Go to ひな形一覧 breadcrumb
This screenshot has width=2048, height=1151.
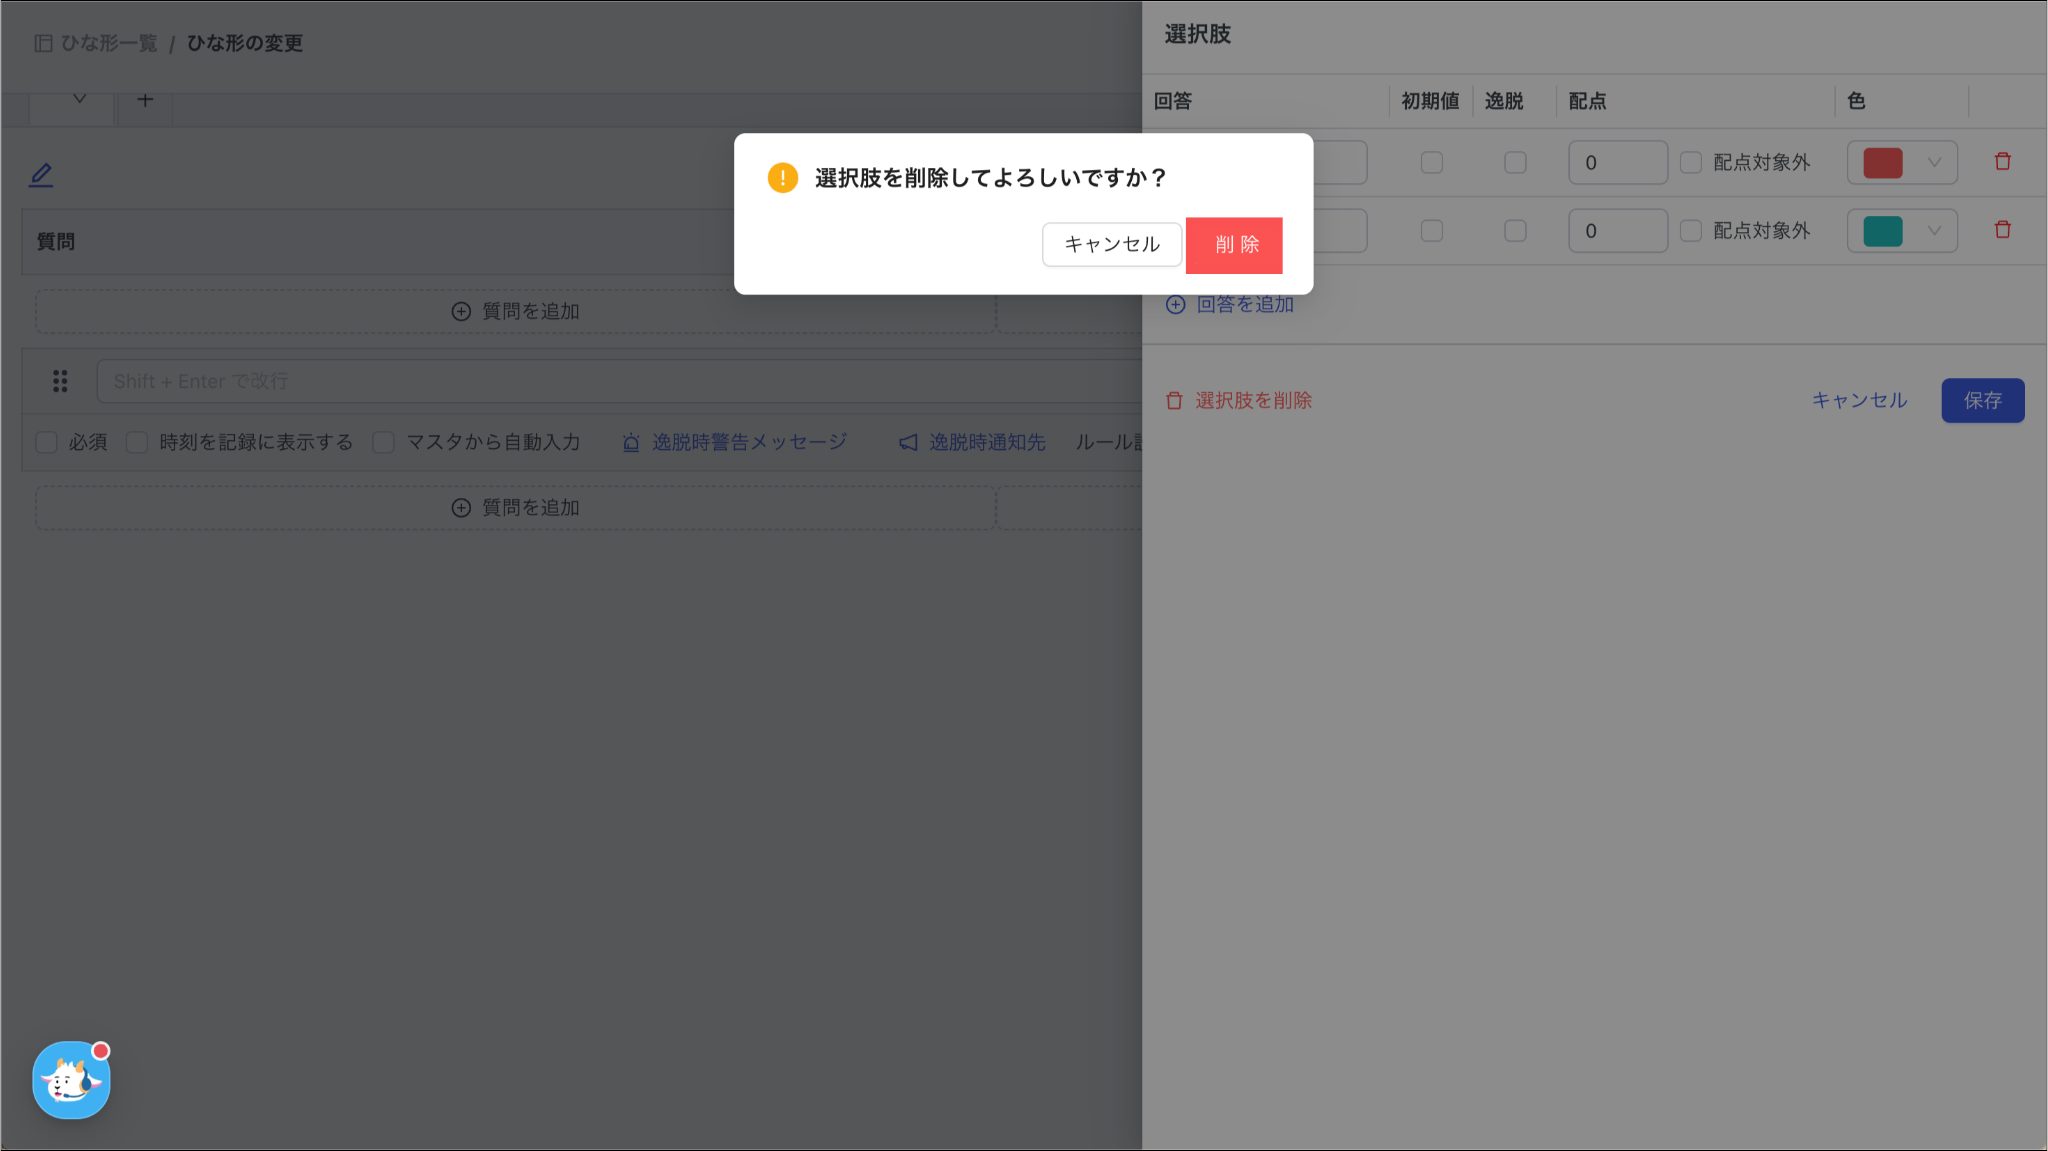coord(108,43)
